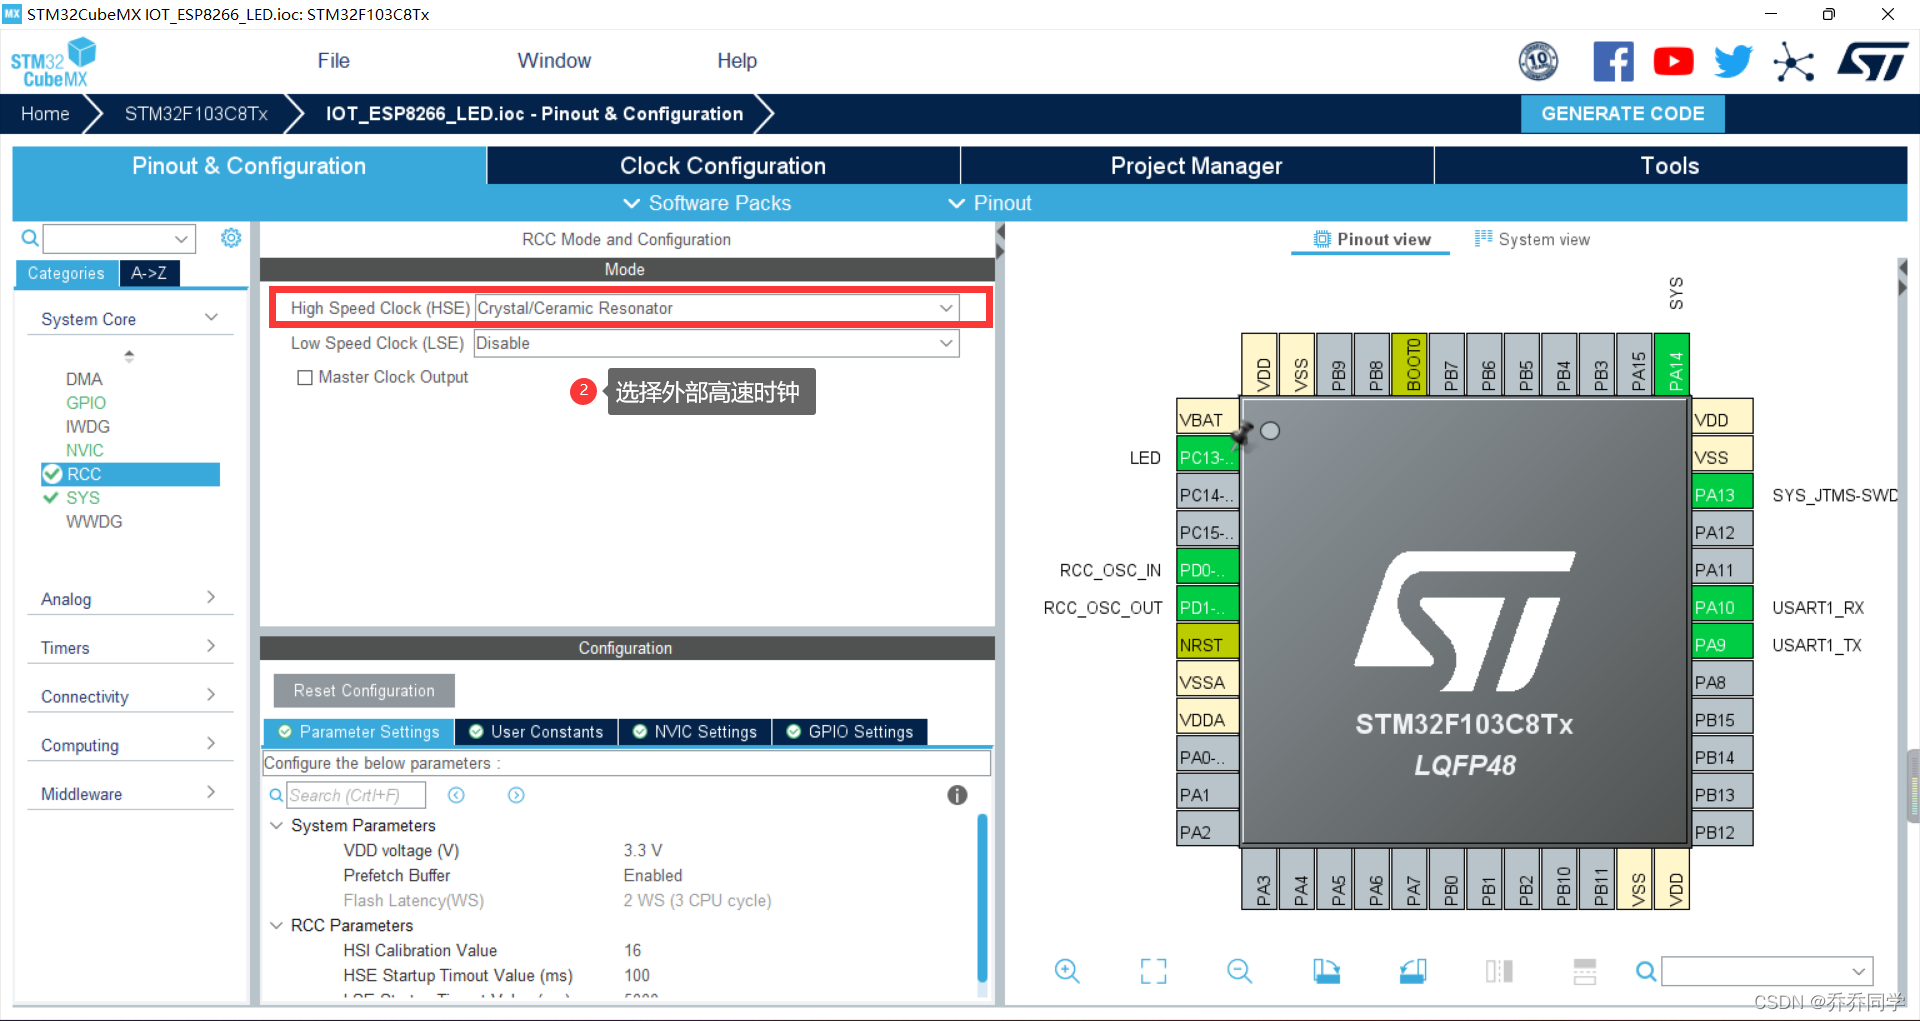Image resolution: width=1920 pixels, height=1021 pixels.
Task: Go to next parameter search result
Action: (x=516, y=795)
